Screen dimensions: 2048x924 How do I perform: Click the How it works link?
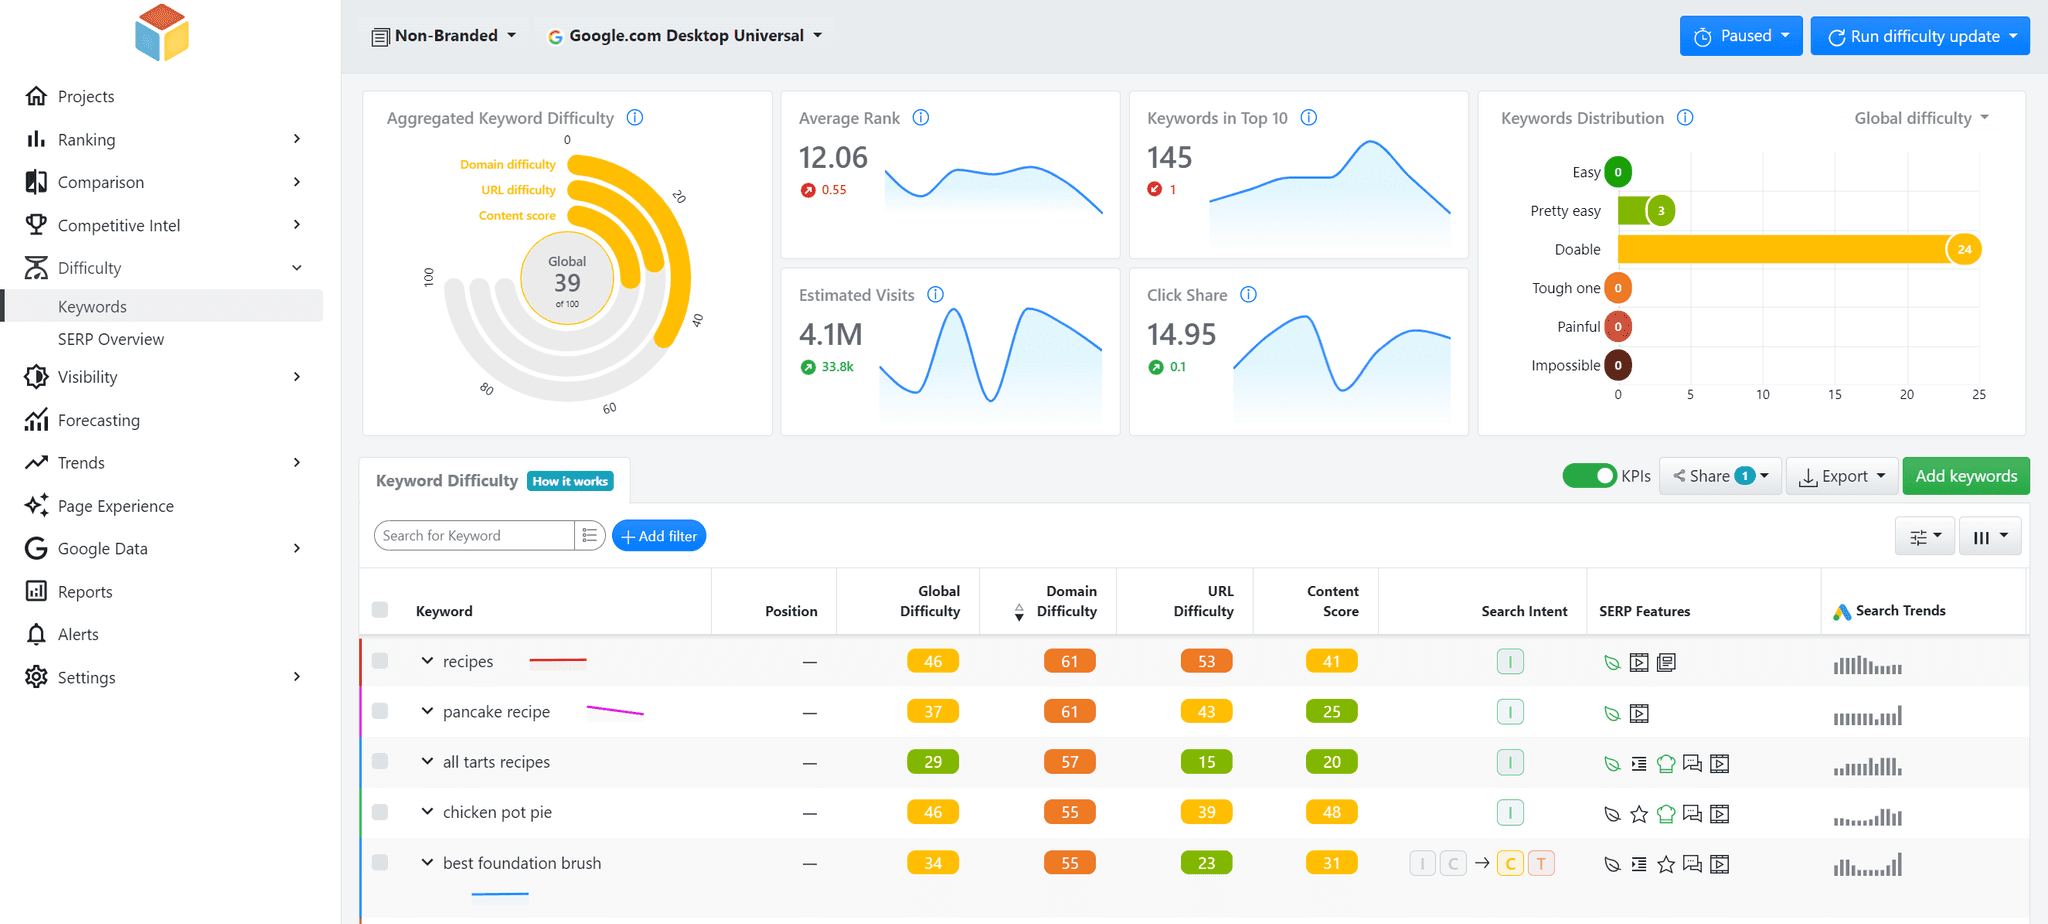(569, 481)
